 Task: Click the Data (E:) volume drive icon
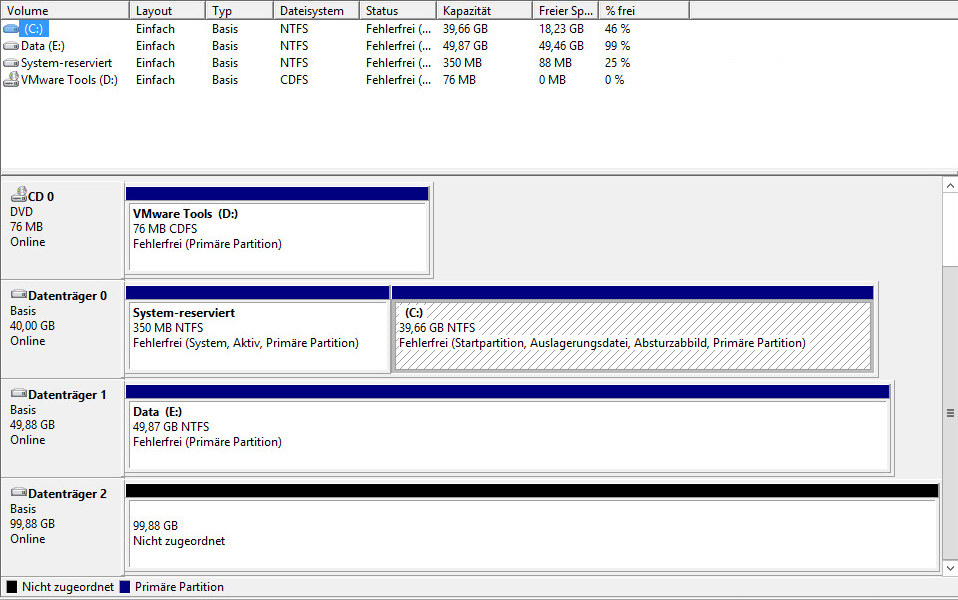[x=10, y=46]
